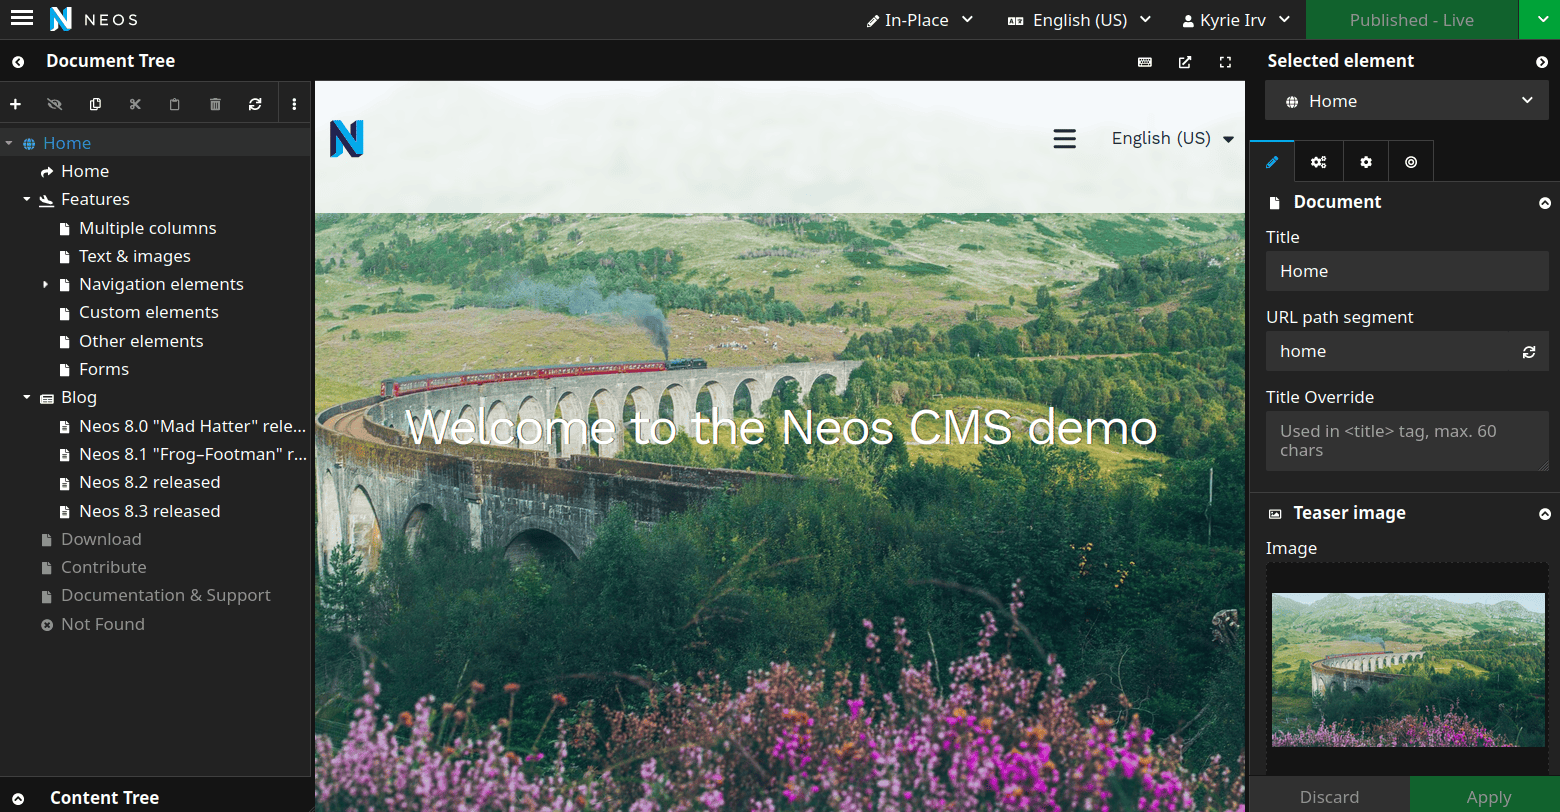Select Other elements page
The image size is (1560, 812).
click(141, 341)
